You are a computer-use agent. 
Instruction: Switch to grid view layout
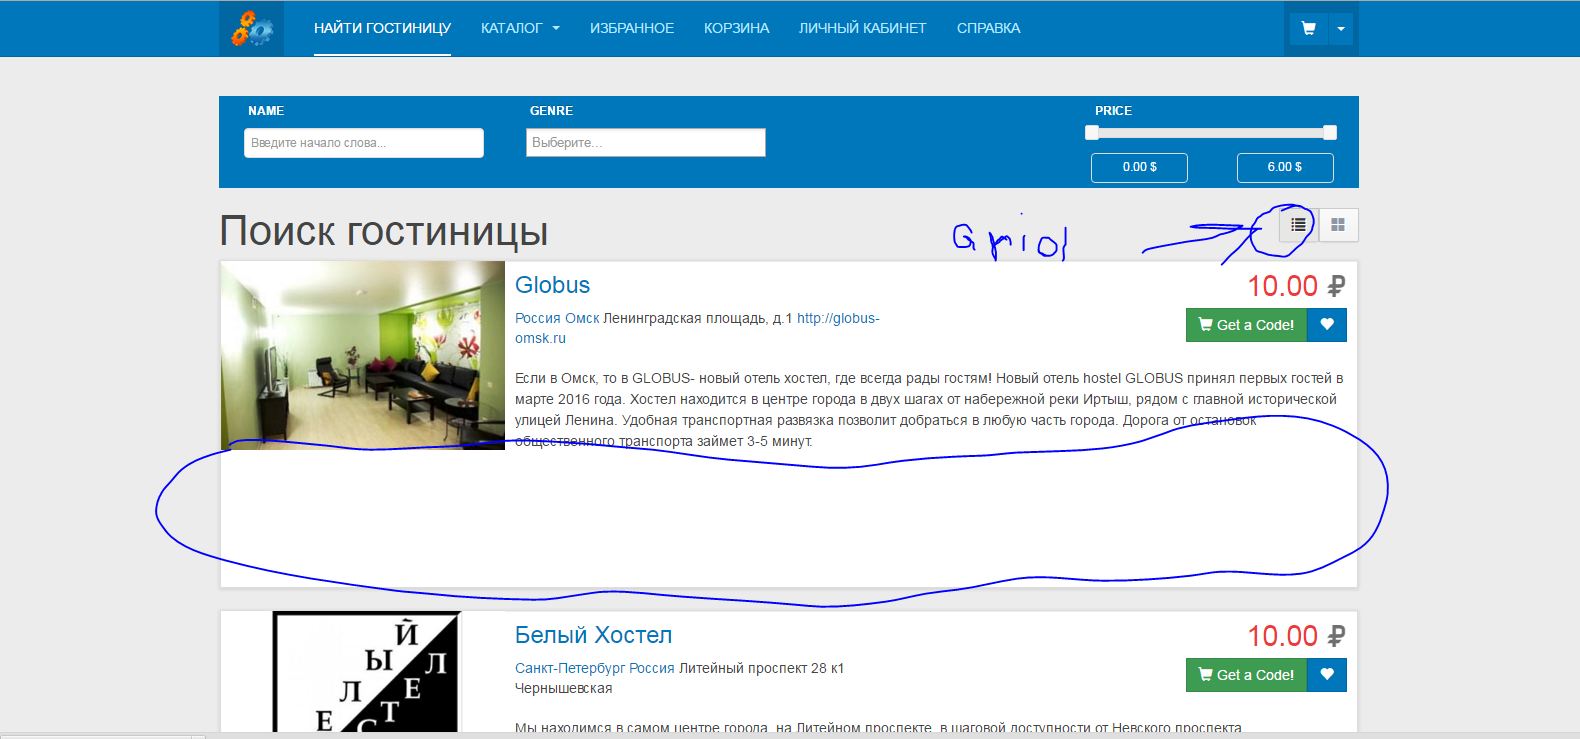(x=1338, y=225)
